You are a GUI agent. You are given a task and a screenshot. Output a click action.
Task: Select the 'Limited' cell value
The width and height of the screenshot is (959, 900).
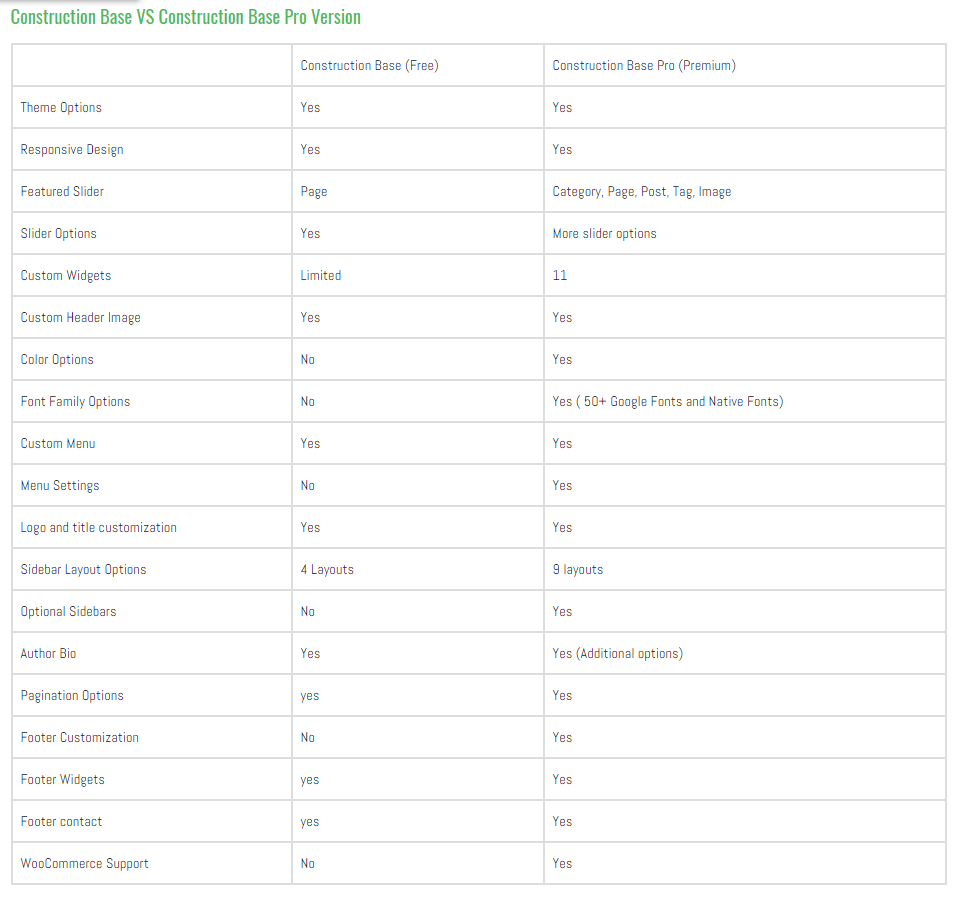[320, 276]
